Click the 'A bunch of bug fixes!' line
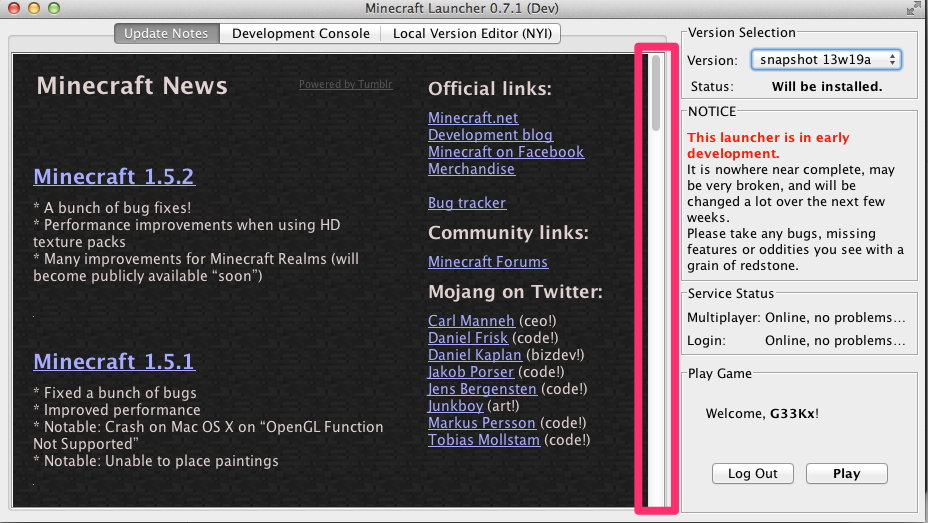This screenshot has width=928, height=523. point(112,208)
